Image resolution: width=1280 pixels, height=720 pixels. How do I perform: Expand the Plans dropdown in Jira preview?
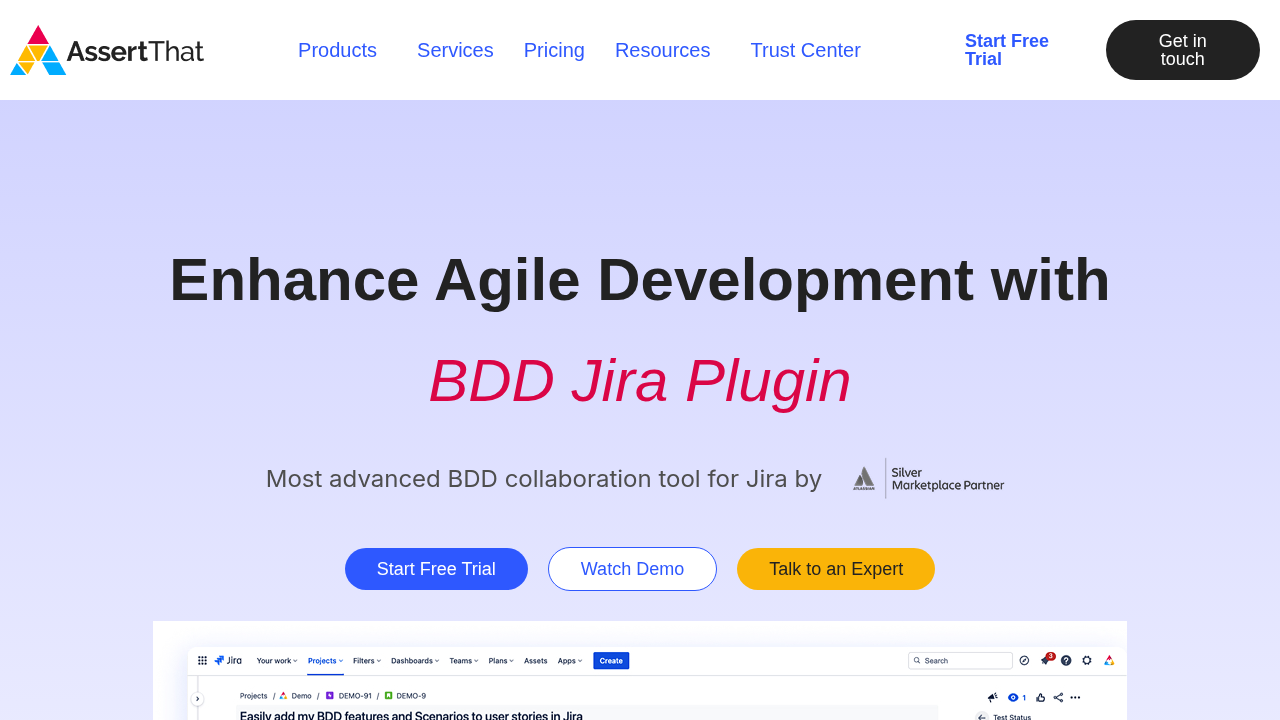click(x=502, y=660)
